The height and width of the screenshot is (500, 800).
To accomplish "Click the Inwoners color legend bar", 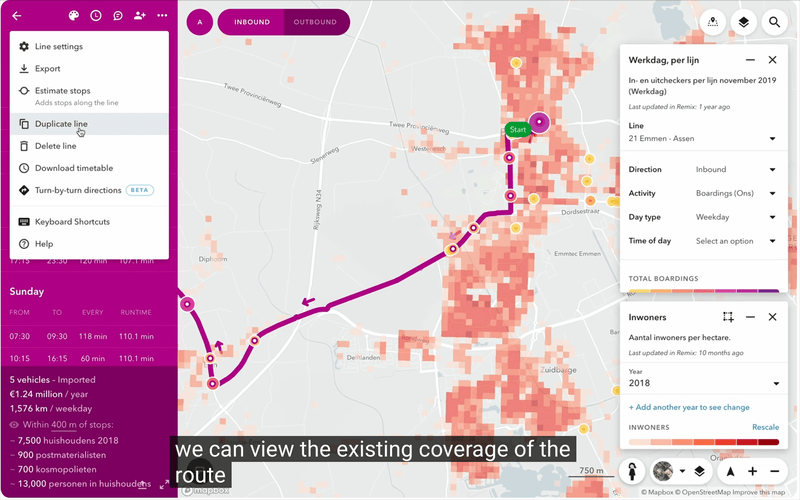I will coord(703,443).
